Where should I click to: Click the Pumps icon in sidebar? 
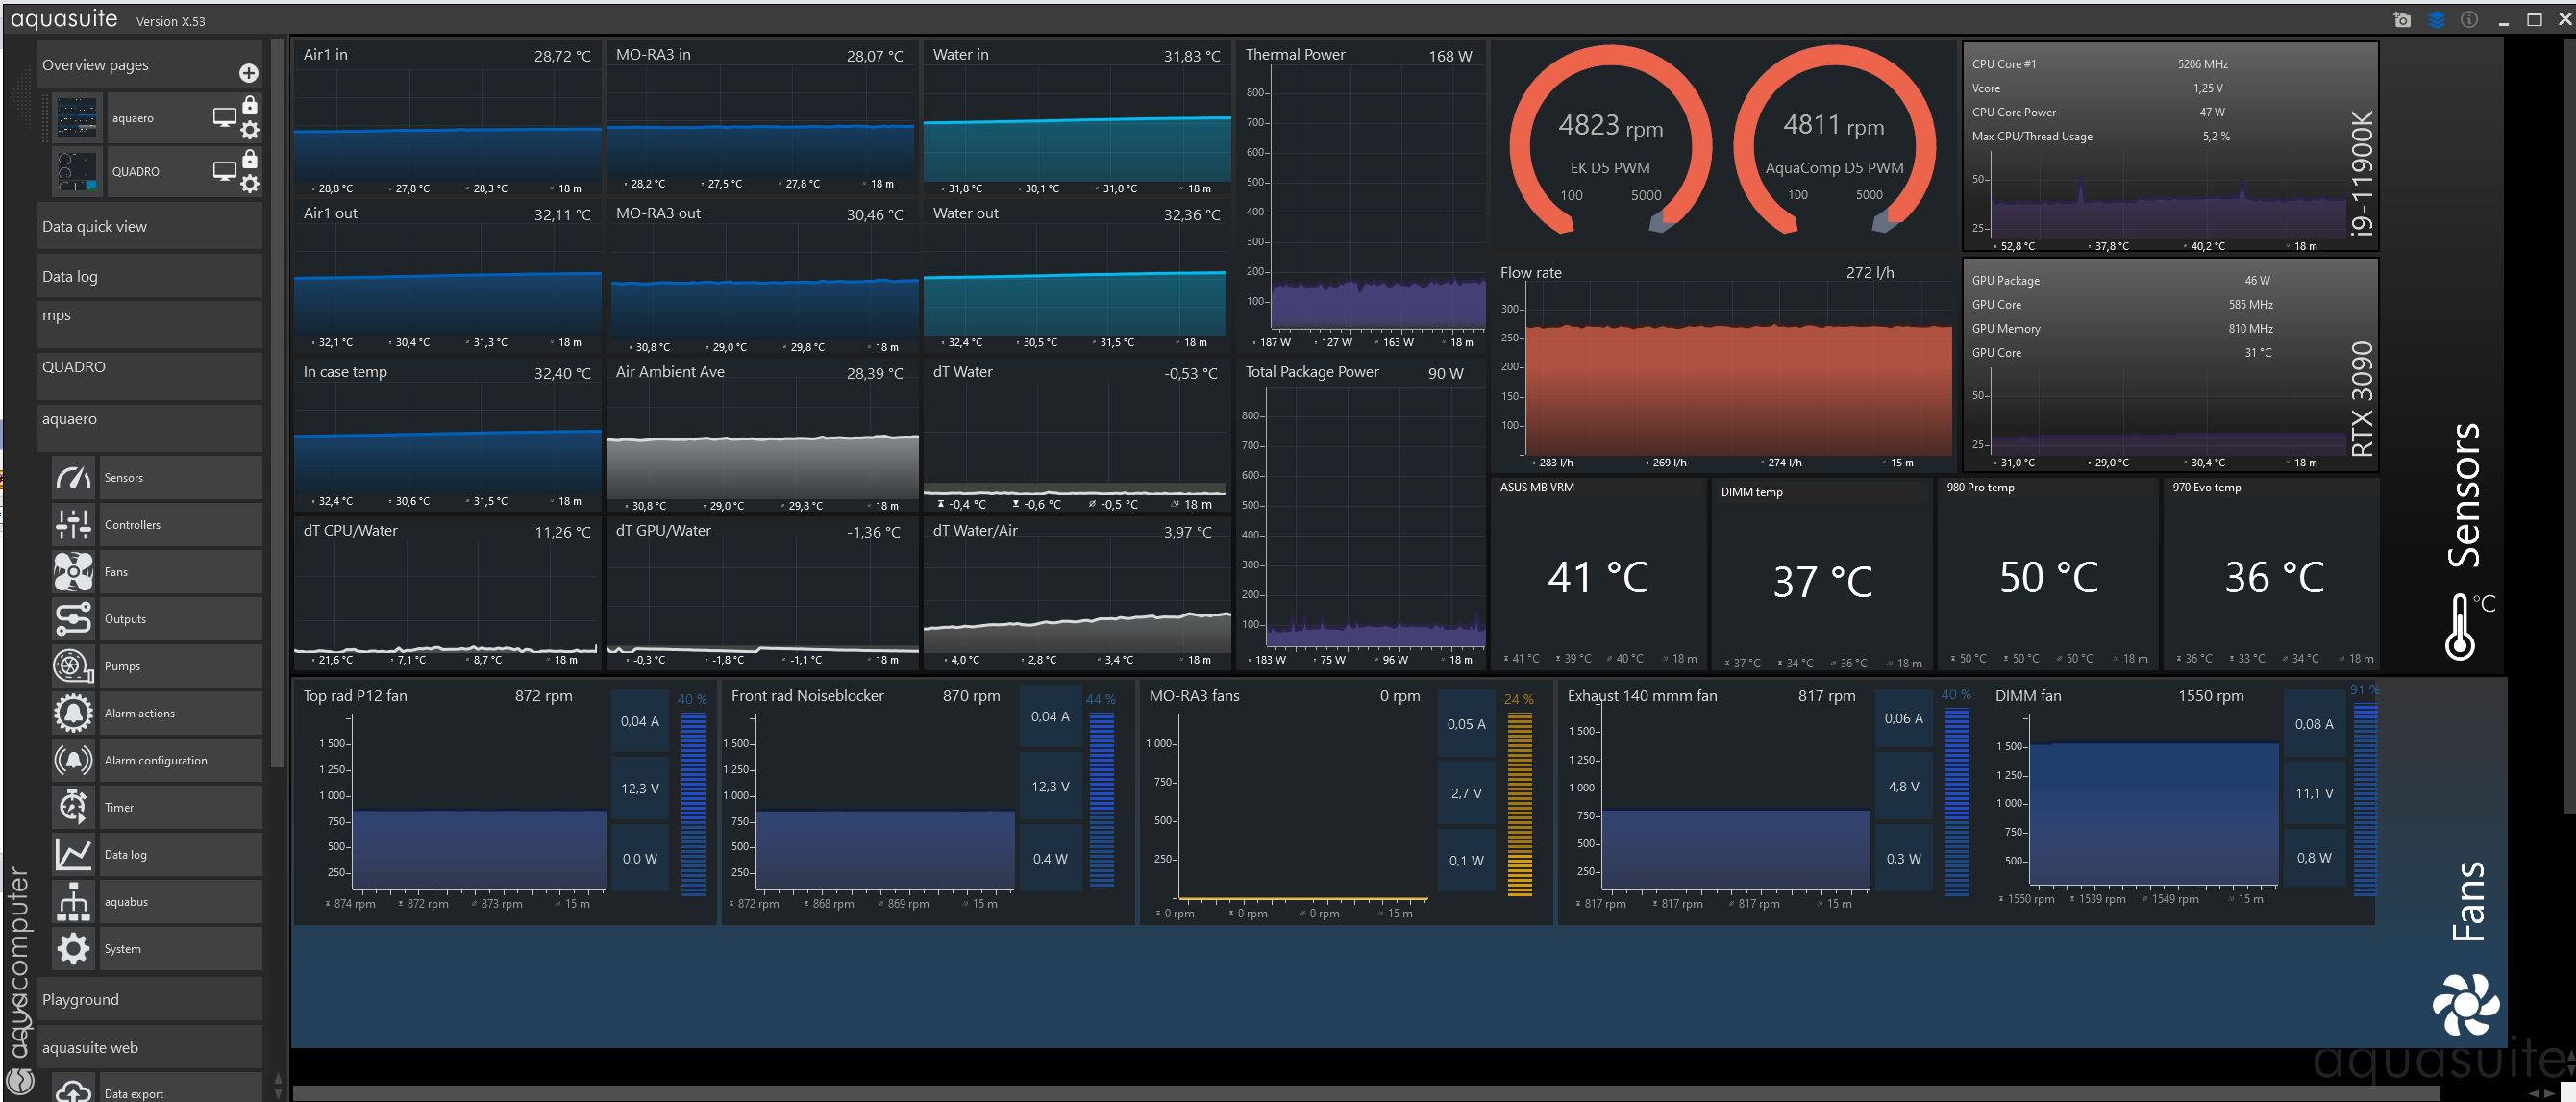(73, 666)
